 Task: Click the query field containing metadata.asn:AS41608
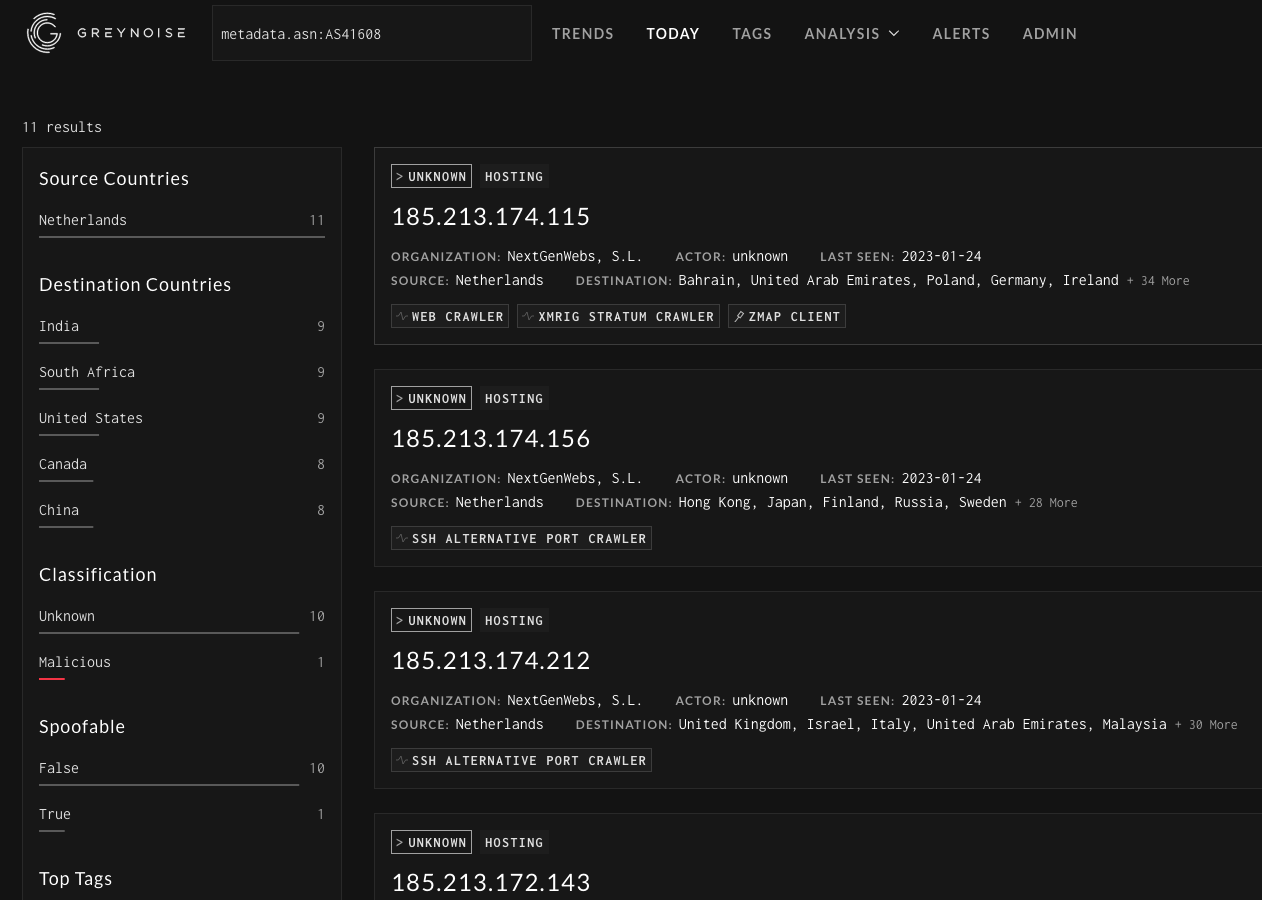point(372,33)
